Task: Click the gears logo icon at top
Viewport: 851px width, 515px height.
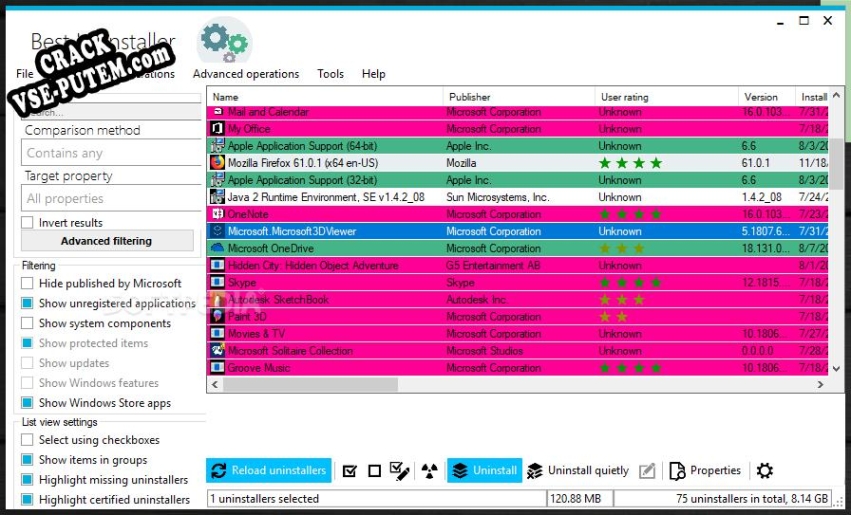Action: click(224, 41)
